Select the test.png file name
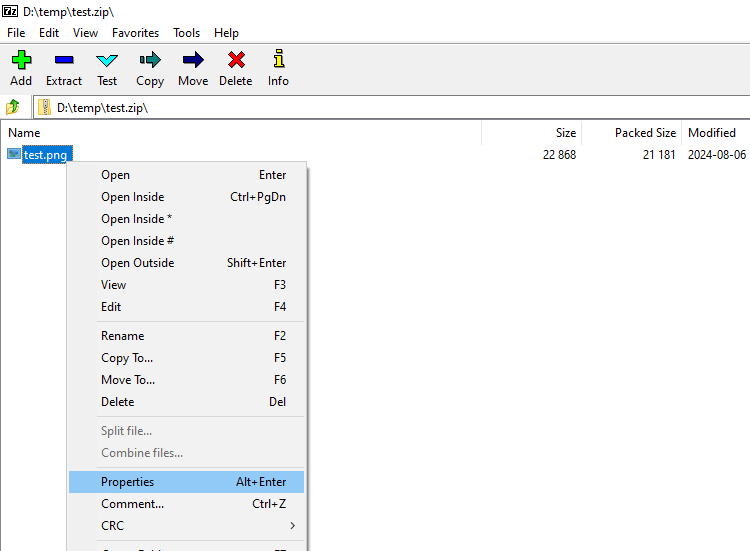Viewport: 750px width, 551px height. (45, 155)
